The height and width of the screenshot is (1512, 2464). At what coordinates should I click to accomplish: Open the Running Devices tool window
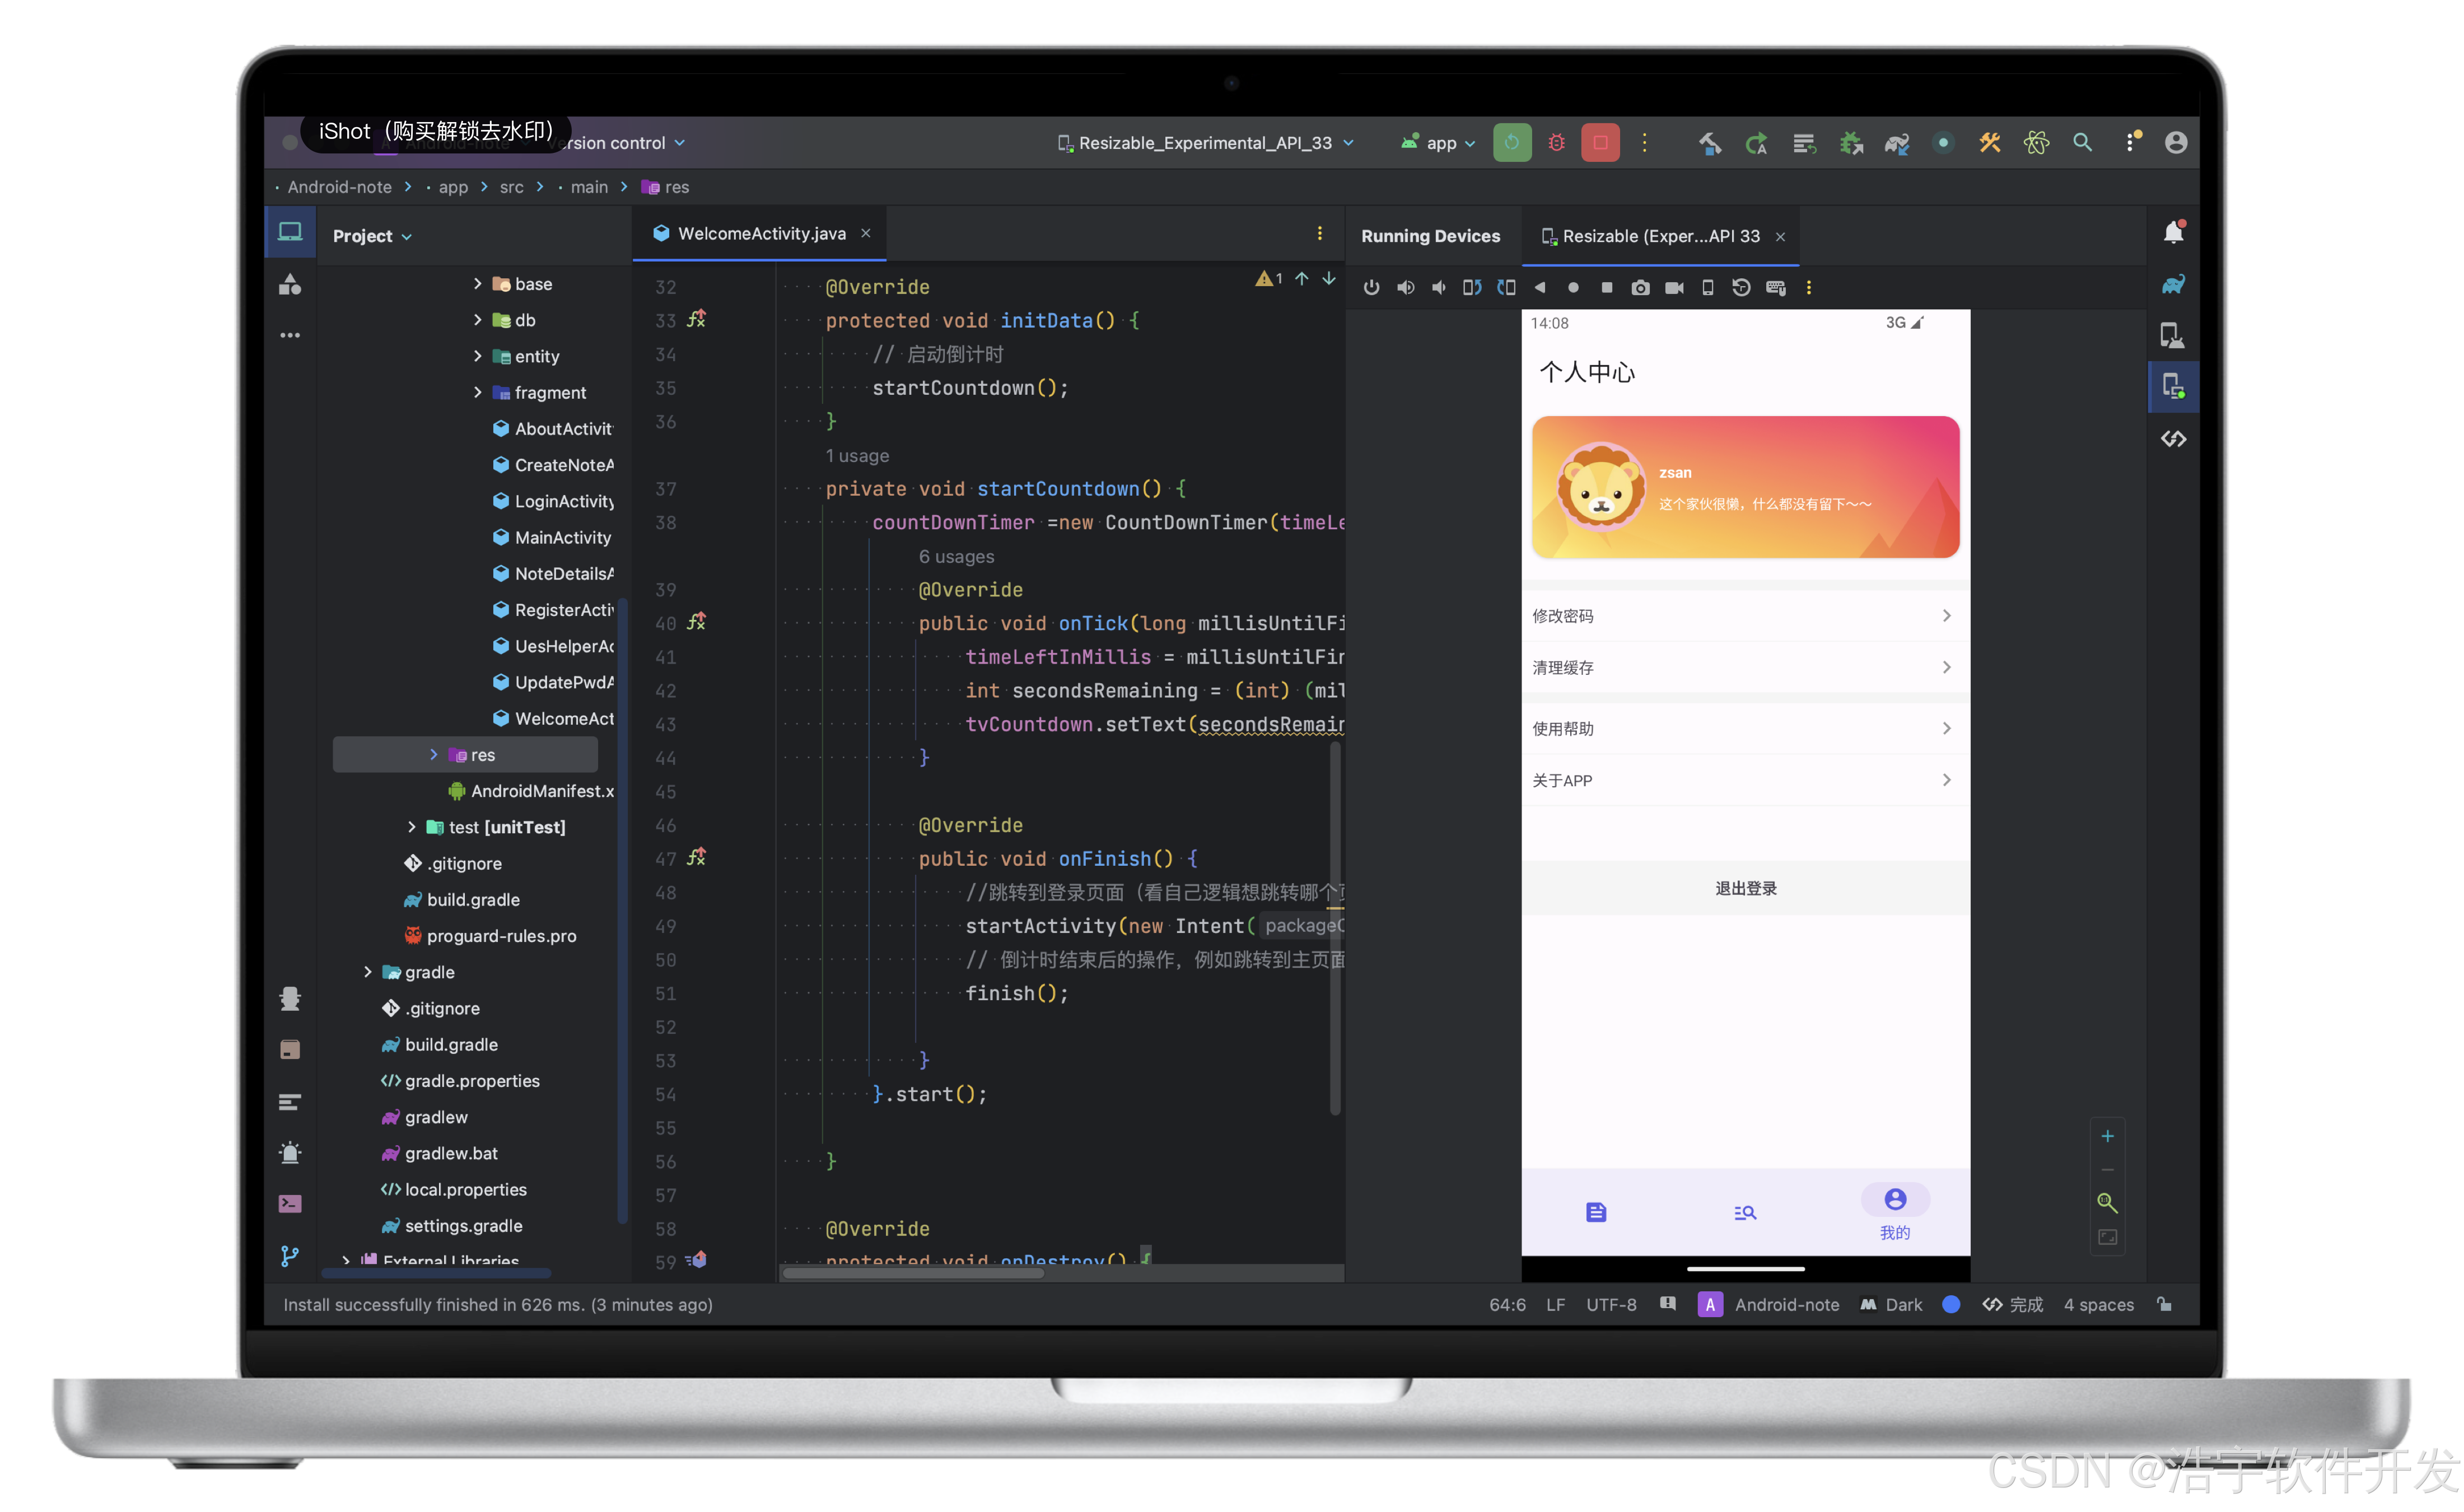tap(2174, 387)
